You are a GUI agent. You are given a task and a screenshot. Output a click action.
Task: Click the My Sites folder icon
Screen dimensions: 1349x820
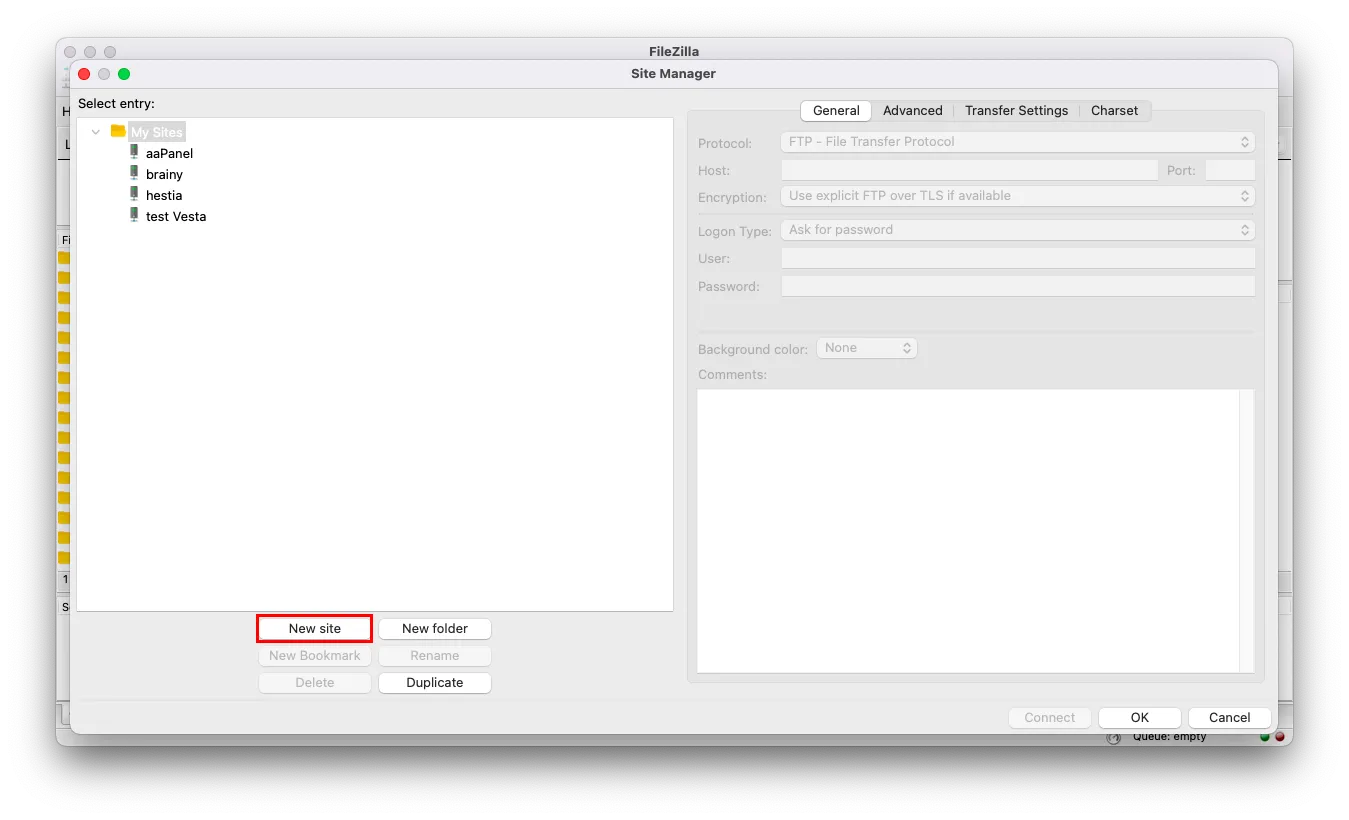tap(118, 131)
